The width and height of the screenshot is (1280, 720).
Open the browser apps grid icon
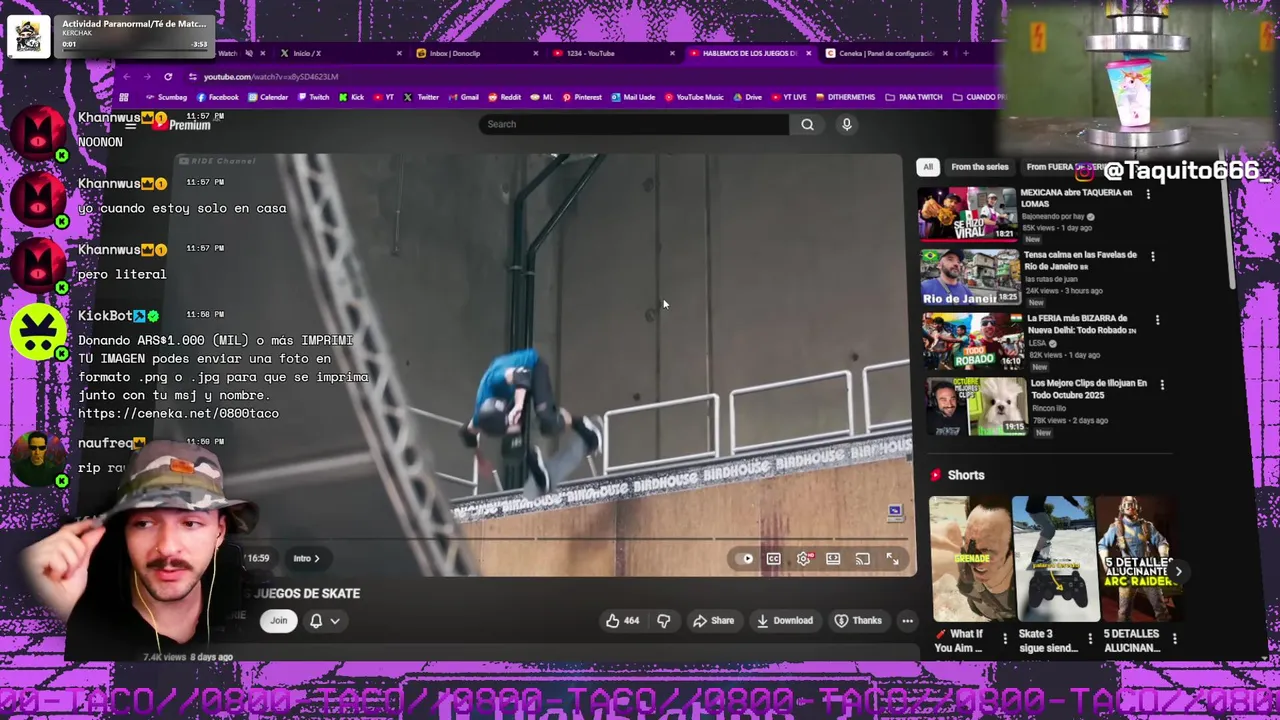click(124, 97)
